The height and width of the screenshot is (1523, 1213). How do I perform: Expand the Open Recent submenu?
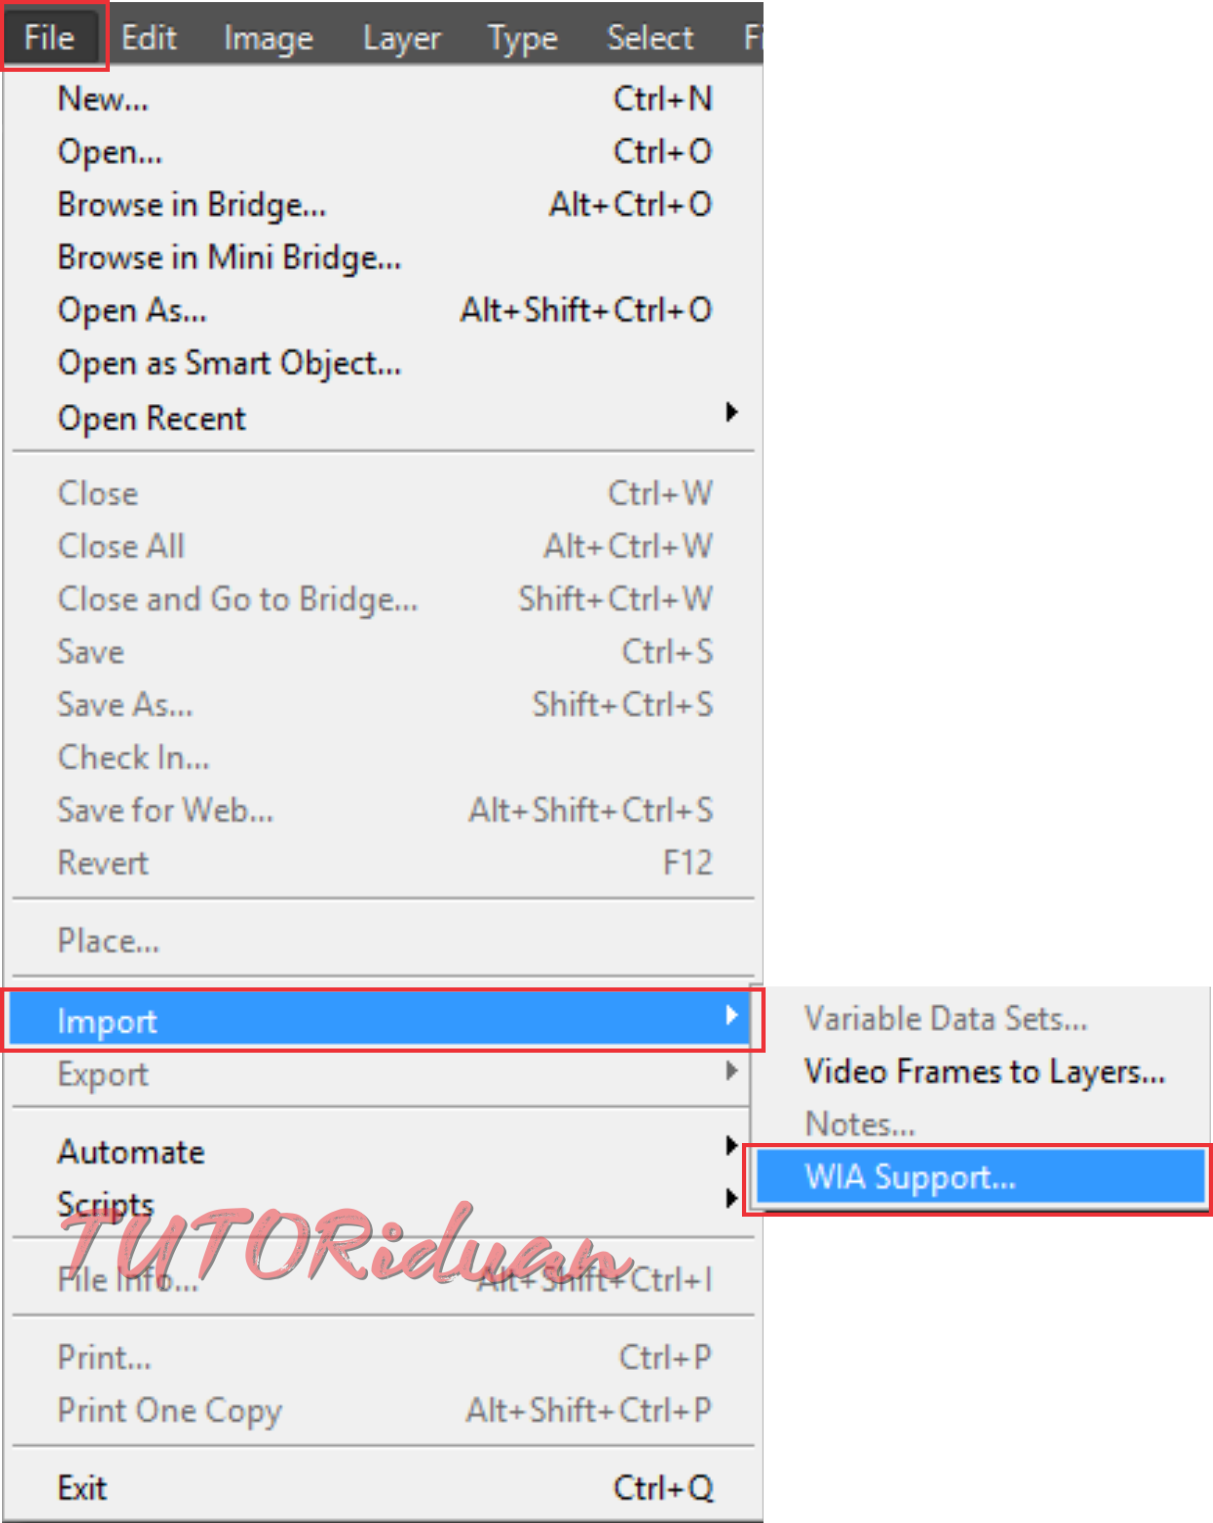tap(383, 418)
